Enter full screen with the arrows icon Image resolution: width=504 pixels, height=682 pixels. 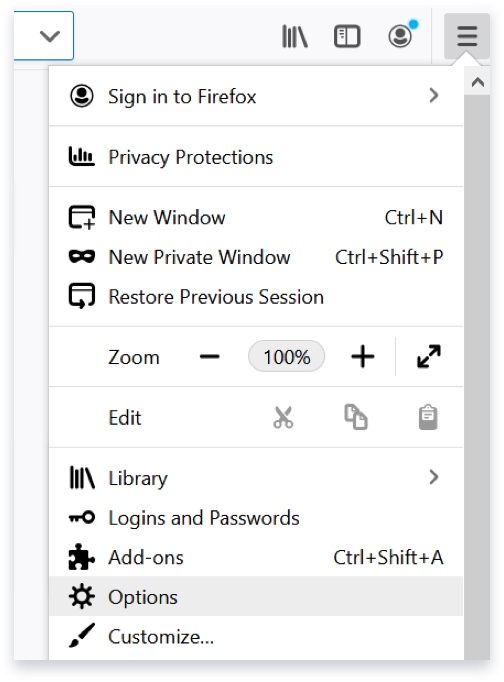[429, 357]
